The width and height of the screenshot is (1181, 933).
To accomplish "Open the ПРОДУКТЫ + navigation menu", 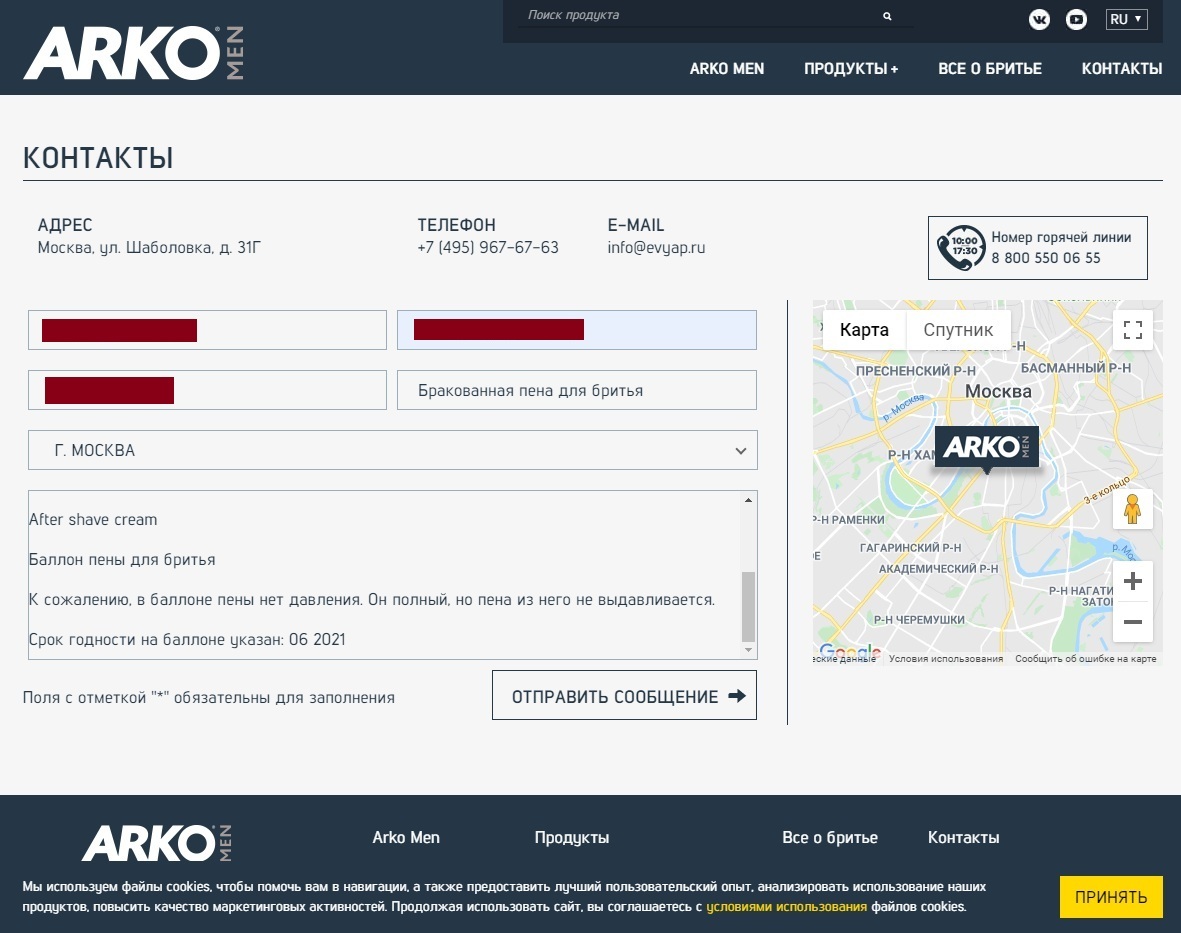I will [850, 69].
